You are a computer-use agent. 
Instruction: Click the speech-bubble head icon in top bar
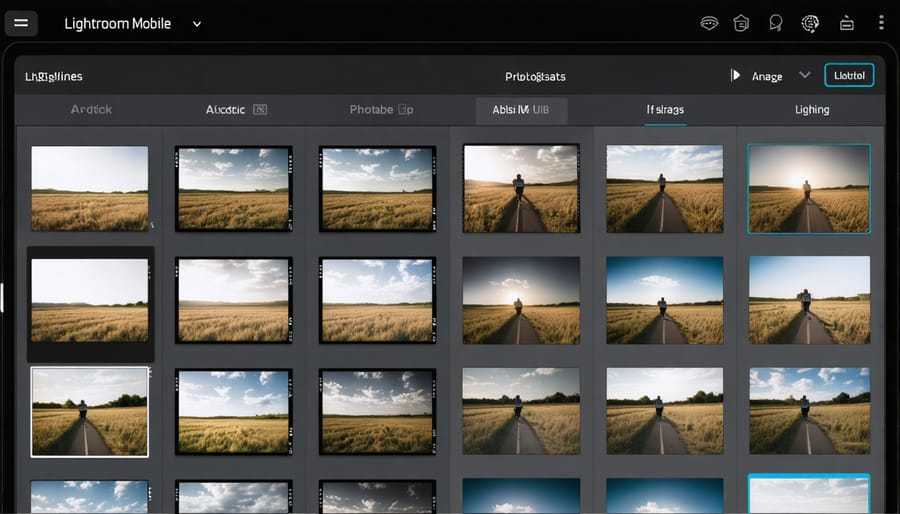tap(776, 24)
